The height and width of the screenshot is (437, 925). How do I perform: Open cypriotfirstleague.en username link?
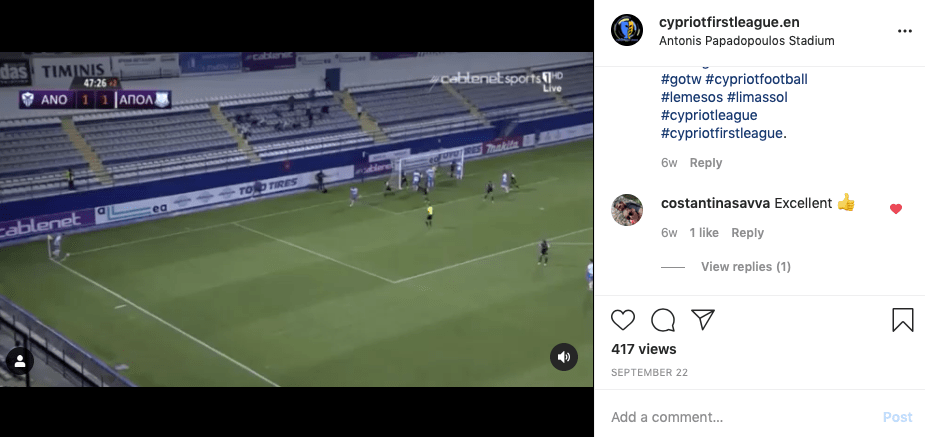pos(729,22)
